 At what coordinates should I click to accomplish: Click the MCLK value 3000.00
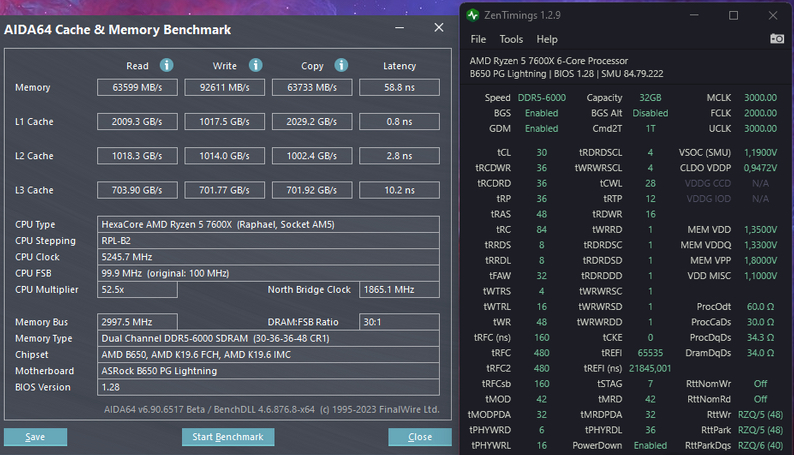[760, 98]
